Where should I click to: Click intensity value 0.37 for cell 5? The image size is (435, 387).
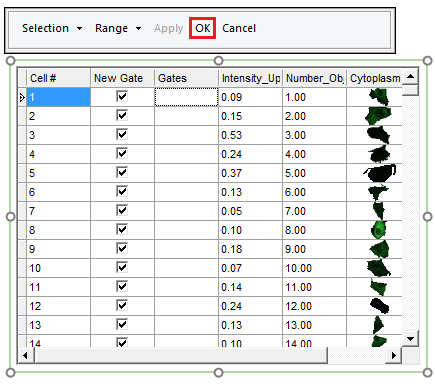coord(250,173)
